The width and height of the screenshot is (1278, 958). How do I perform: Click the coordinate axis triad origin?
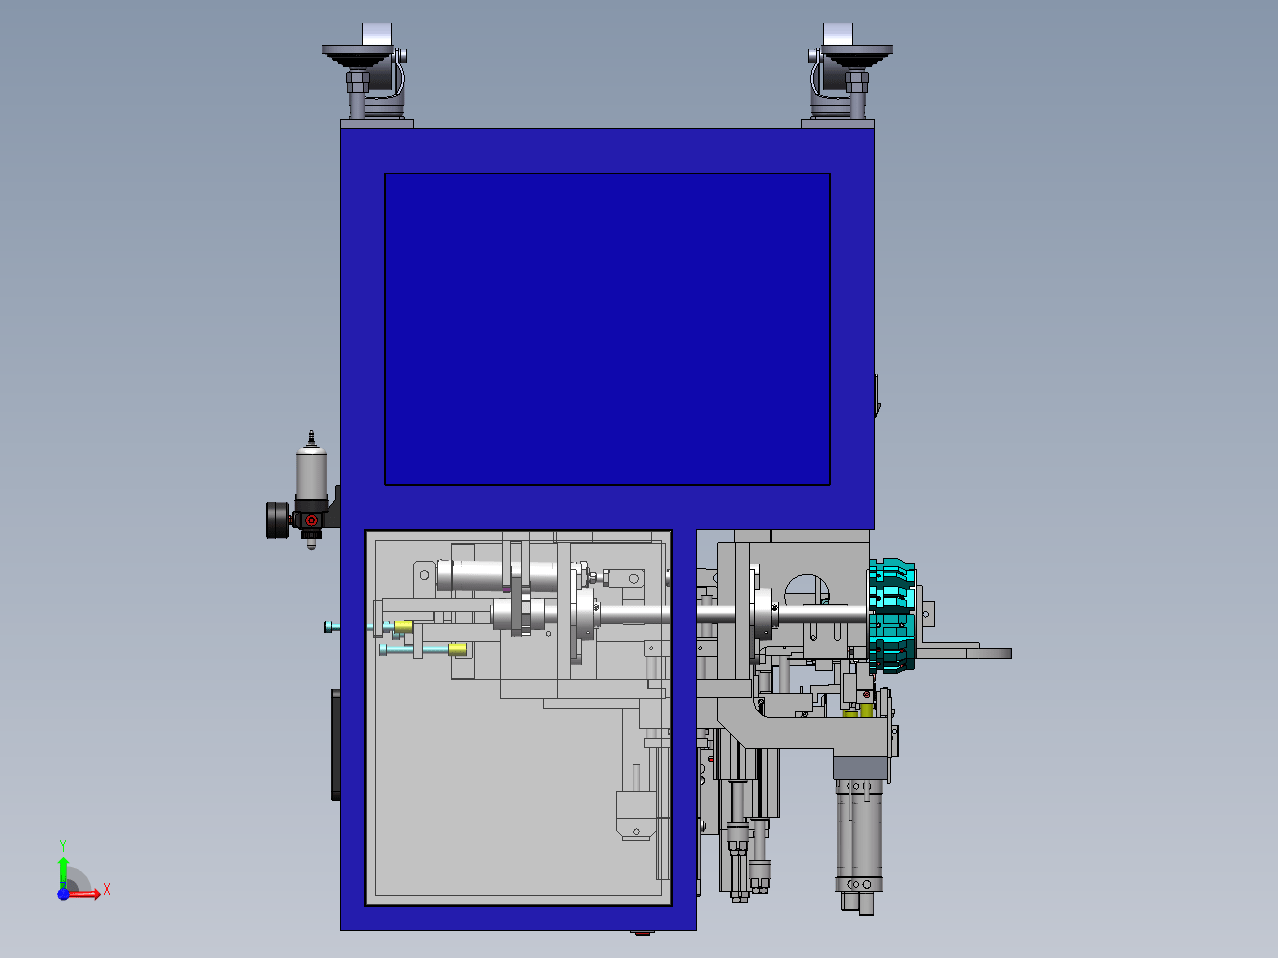pos(63,893)
